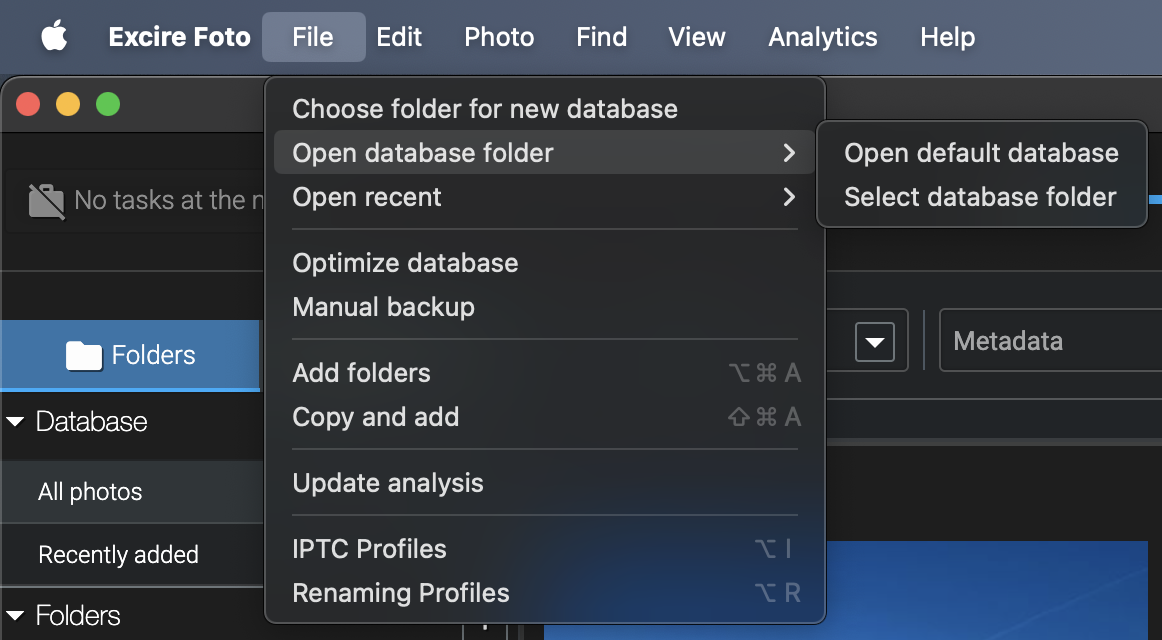Select Recently added in sidebar
The width and height of the screenshot is (1162, 640).
tap(132, 555)
